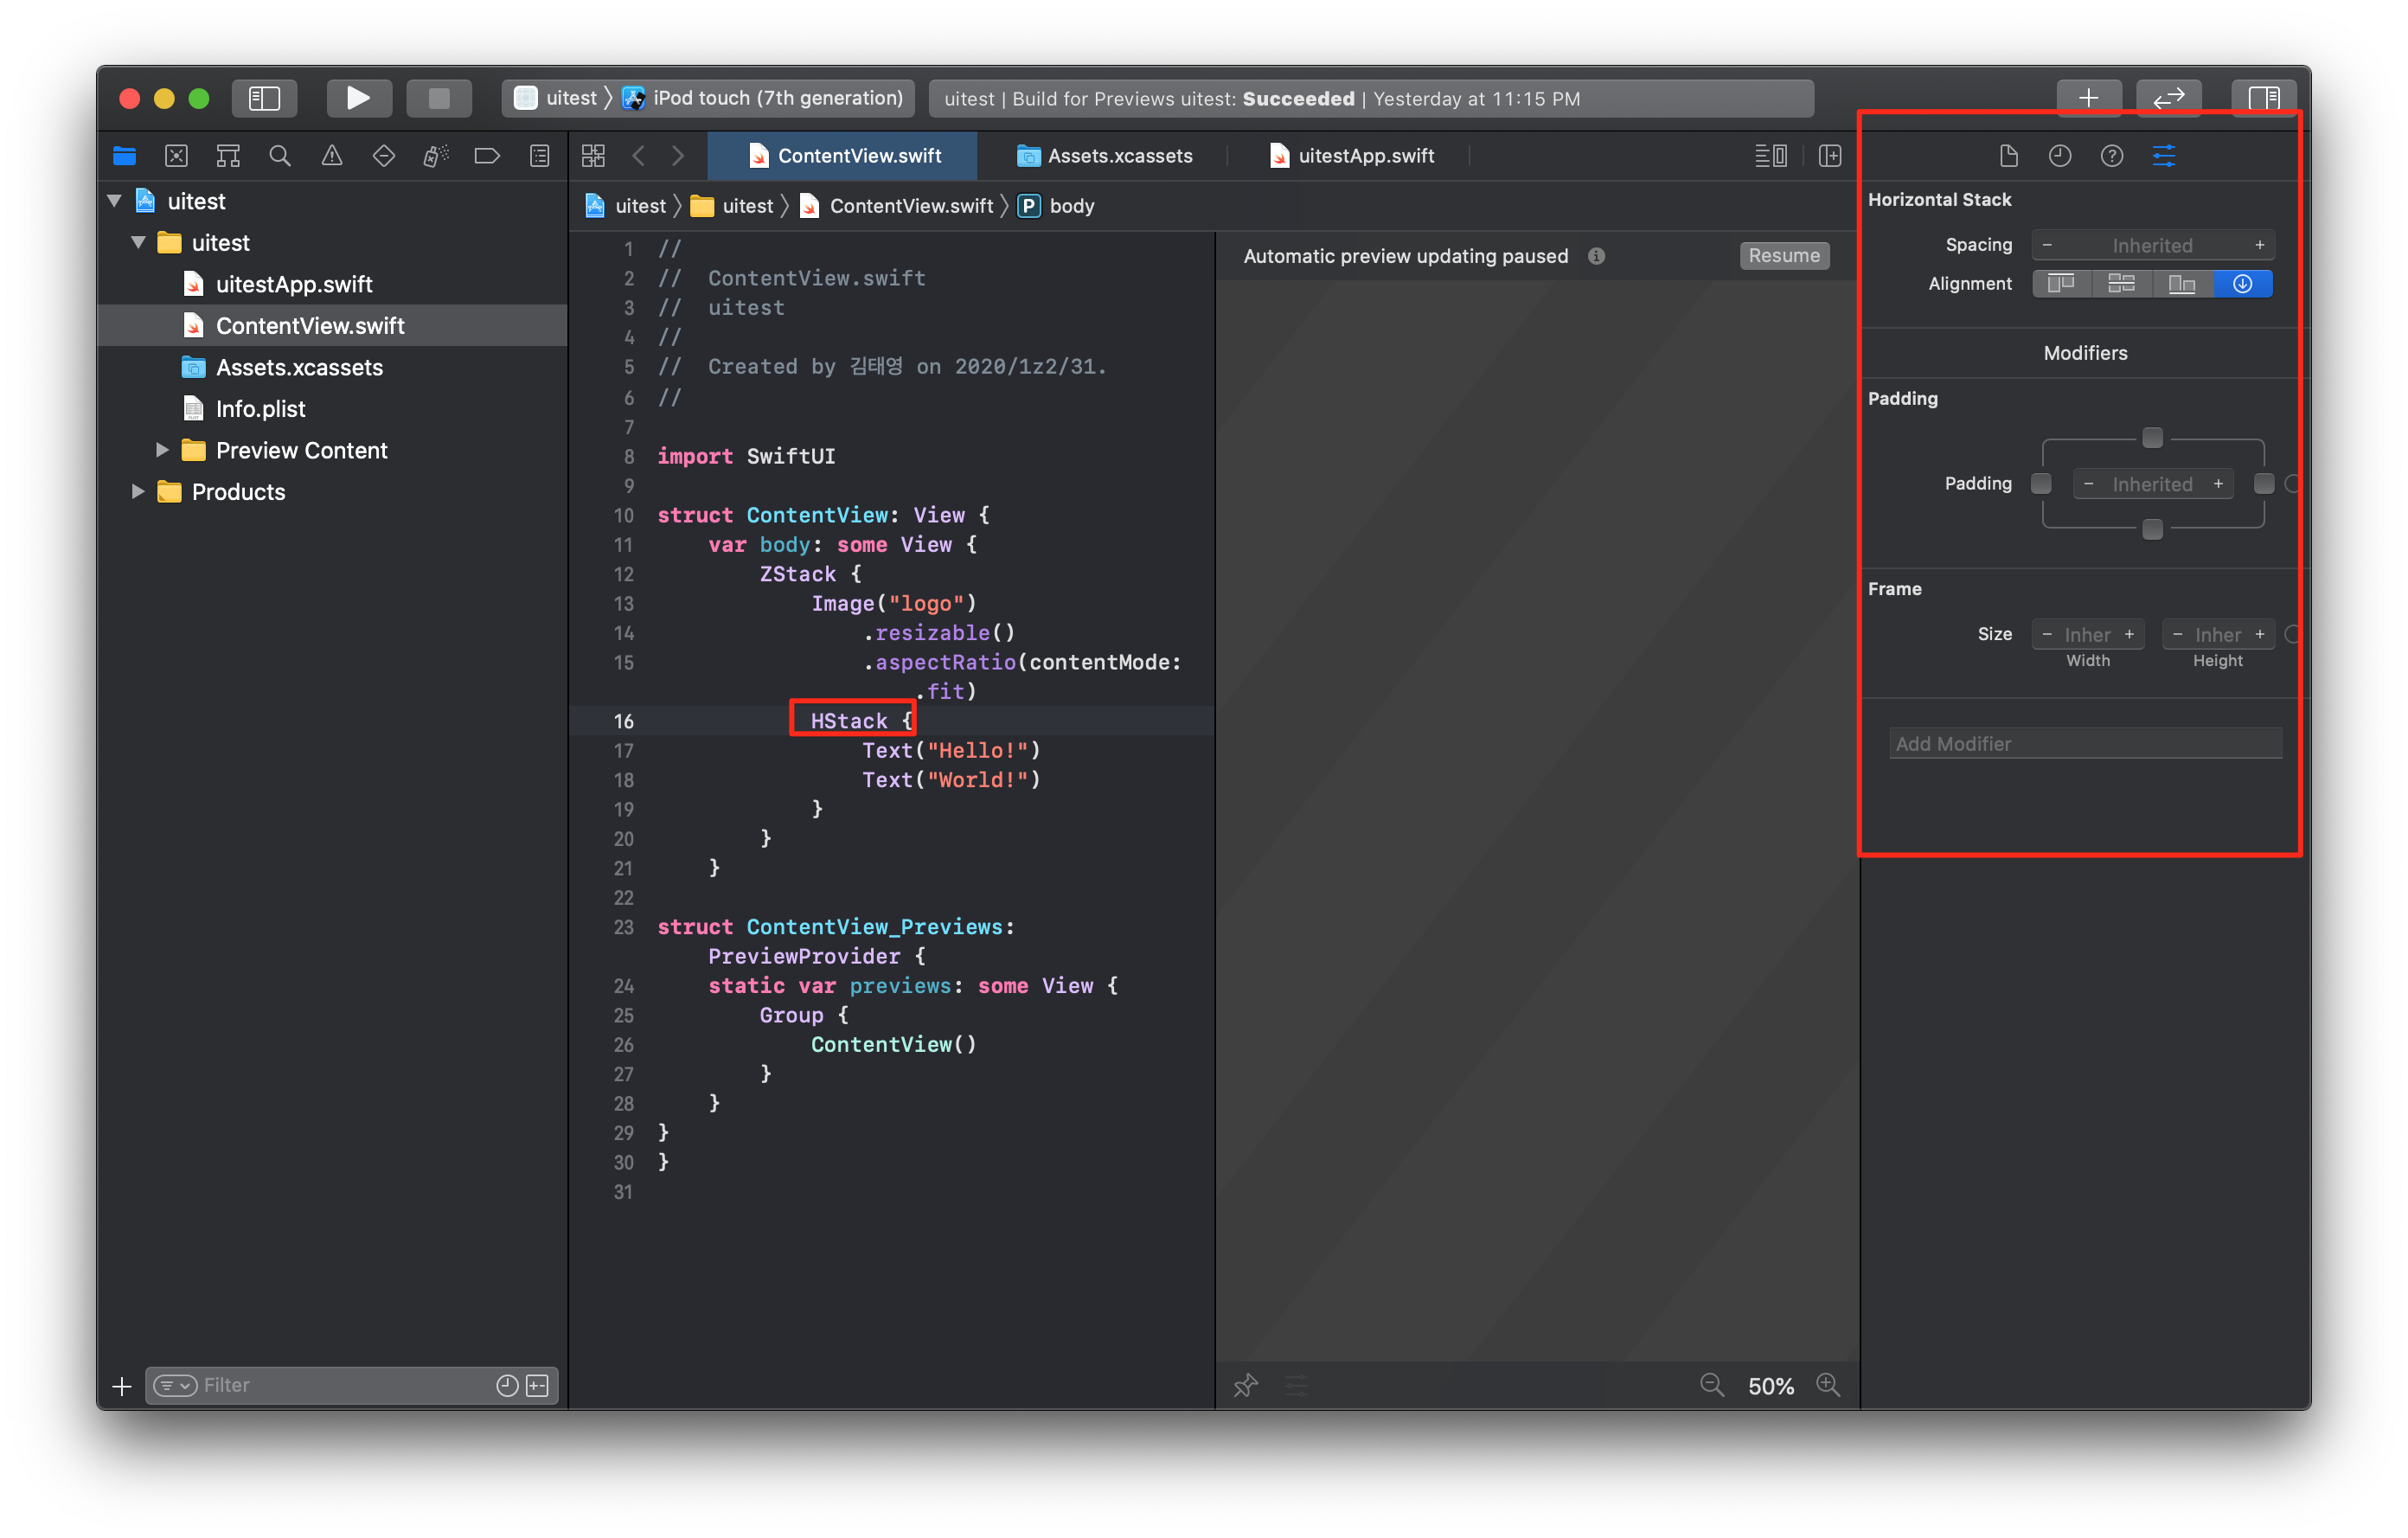
Task: Expand the Preview Content folder
Action: point(162,450)
